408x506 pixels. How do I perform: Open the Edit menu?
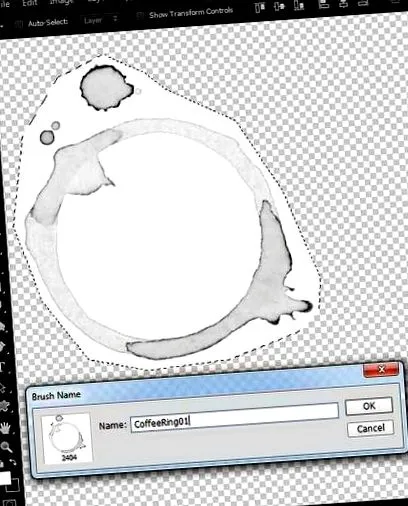coord(29,3)
